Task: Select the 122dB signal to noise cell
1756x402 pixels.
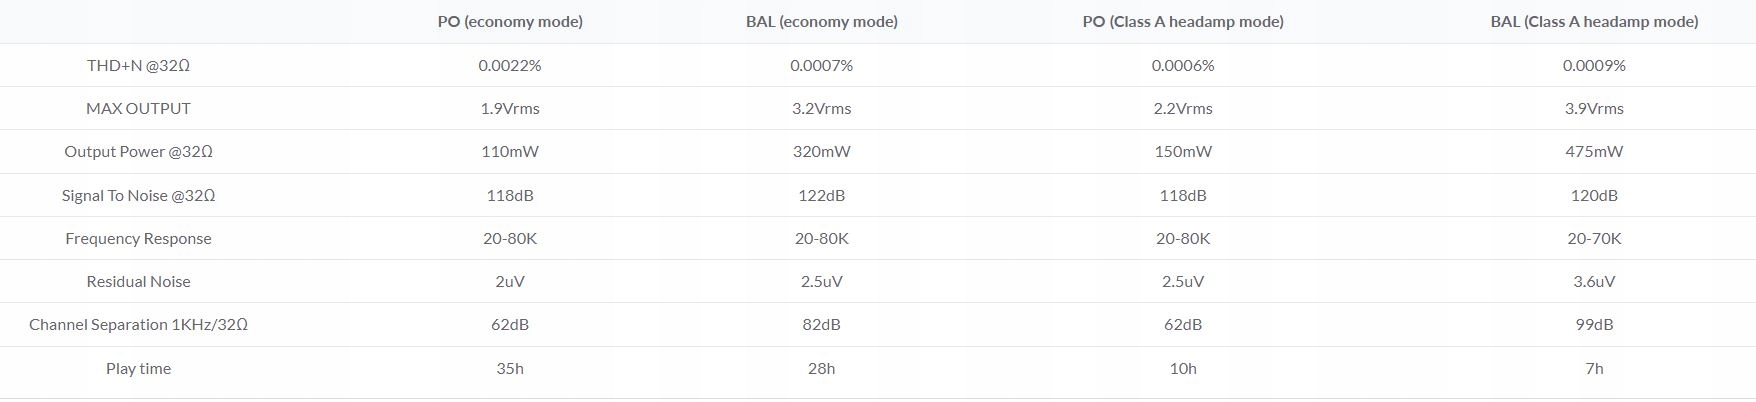Action: click(x=821, y=195)
